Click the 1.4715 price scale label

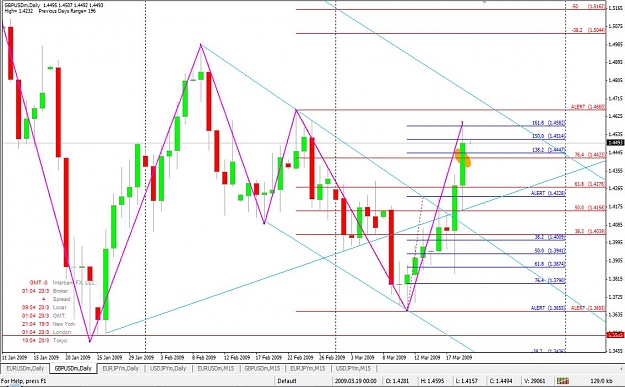616,98
